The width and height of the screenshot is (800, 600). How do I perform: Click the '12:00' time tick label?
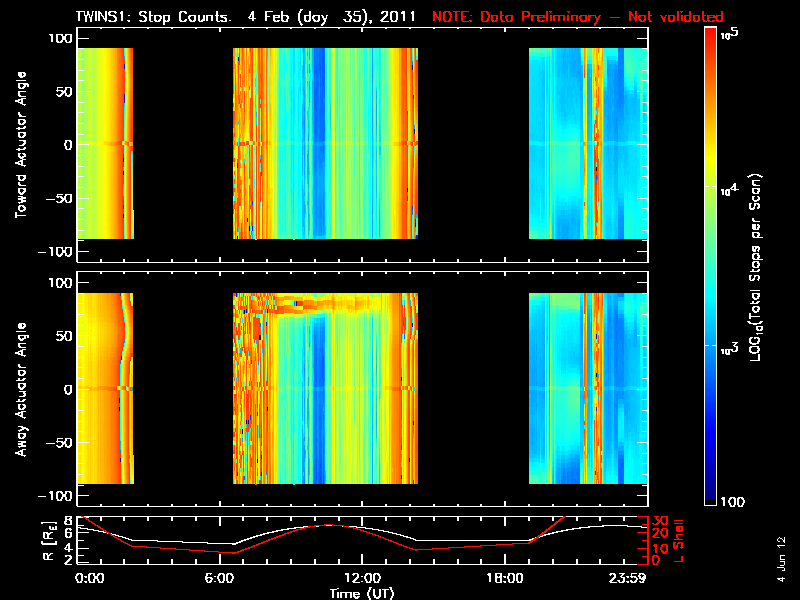[x=362, y=578]
